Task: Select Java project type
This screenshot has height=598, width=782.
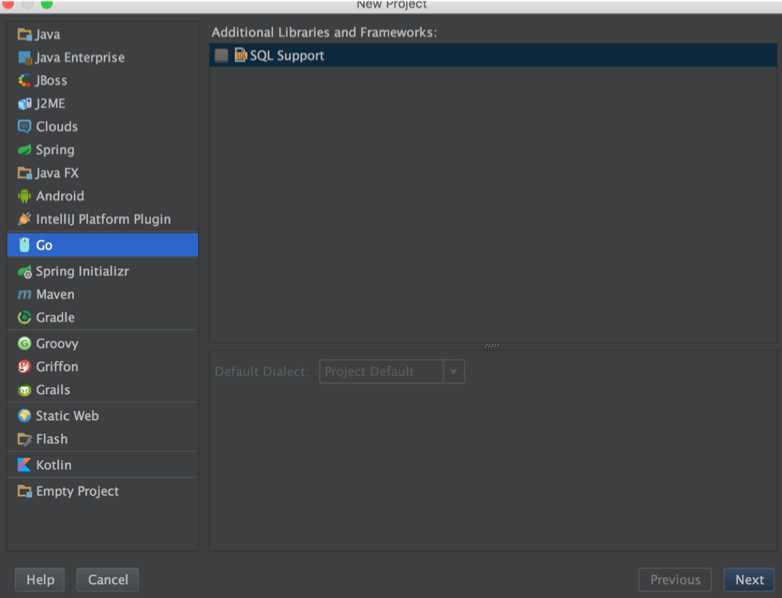Action: tap(103, 34)
